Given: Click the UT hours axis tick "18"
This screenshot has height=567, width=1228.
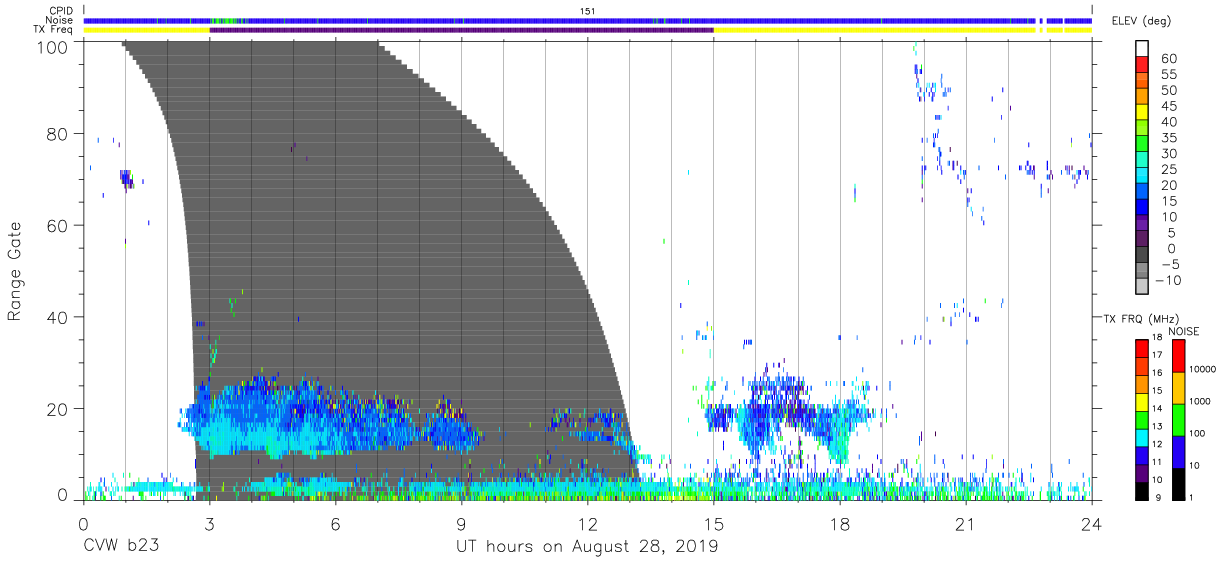Looking at the screenshot, I should click(840, 526).
